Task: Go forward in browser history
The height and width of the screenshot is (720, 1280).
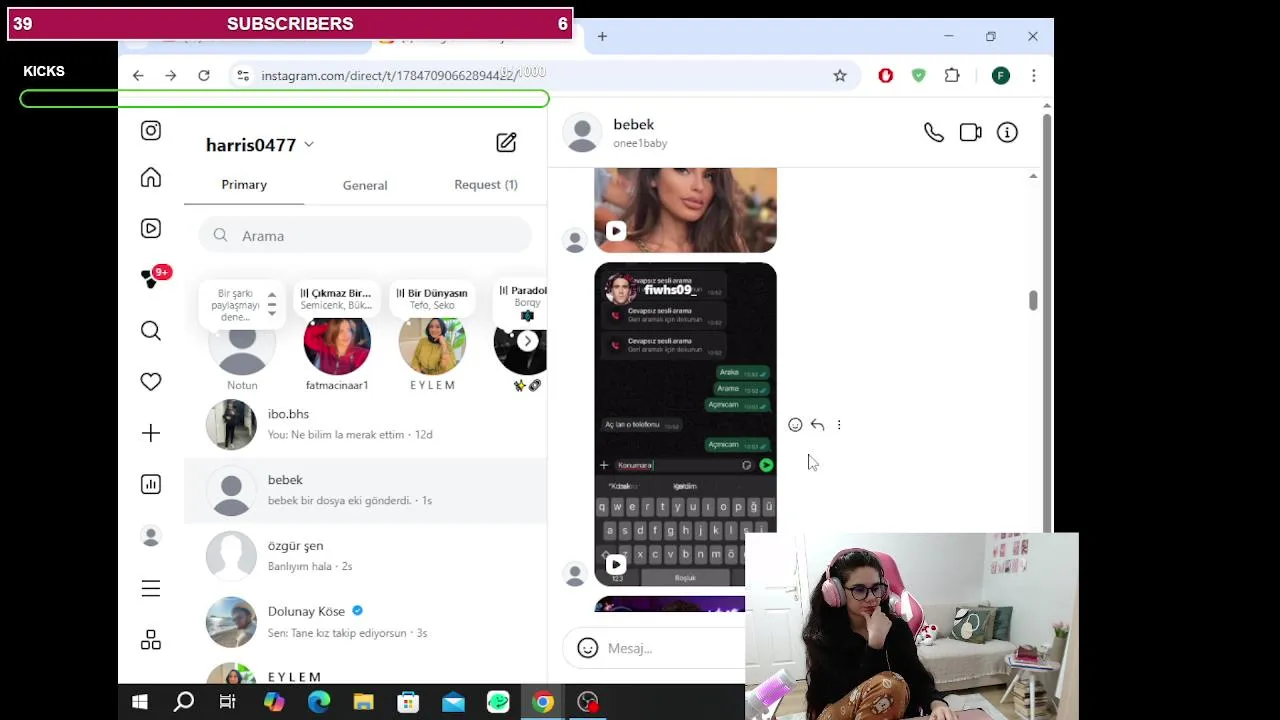Action: click(x=171, y=76)
